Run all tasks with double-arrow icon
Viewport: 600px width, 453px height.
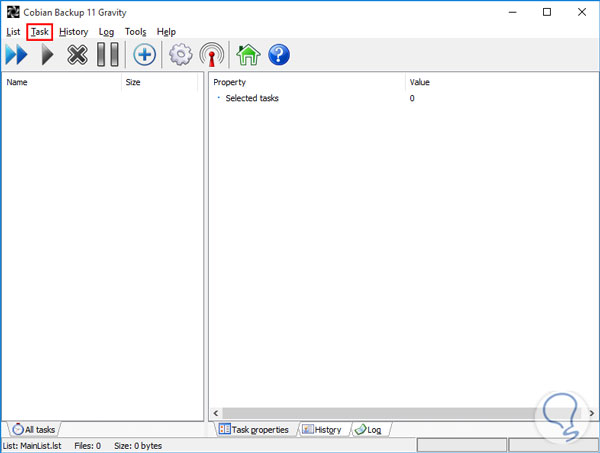16,55
